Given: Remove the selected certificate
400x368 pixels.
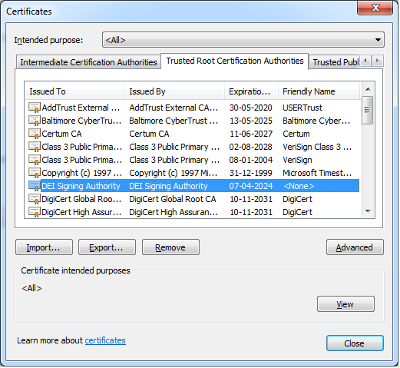Looking at the screenshot, I should [x=171, y=247].
